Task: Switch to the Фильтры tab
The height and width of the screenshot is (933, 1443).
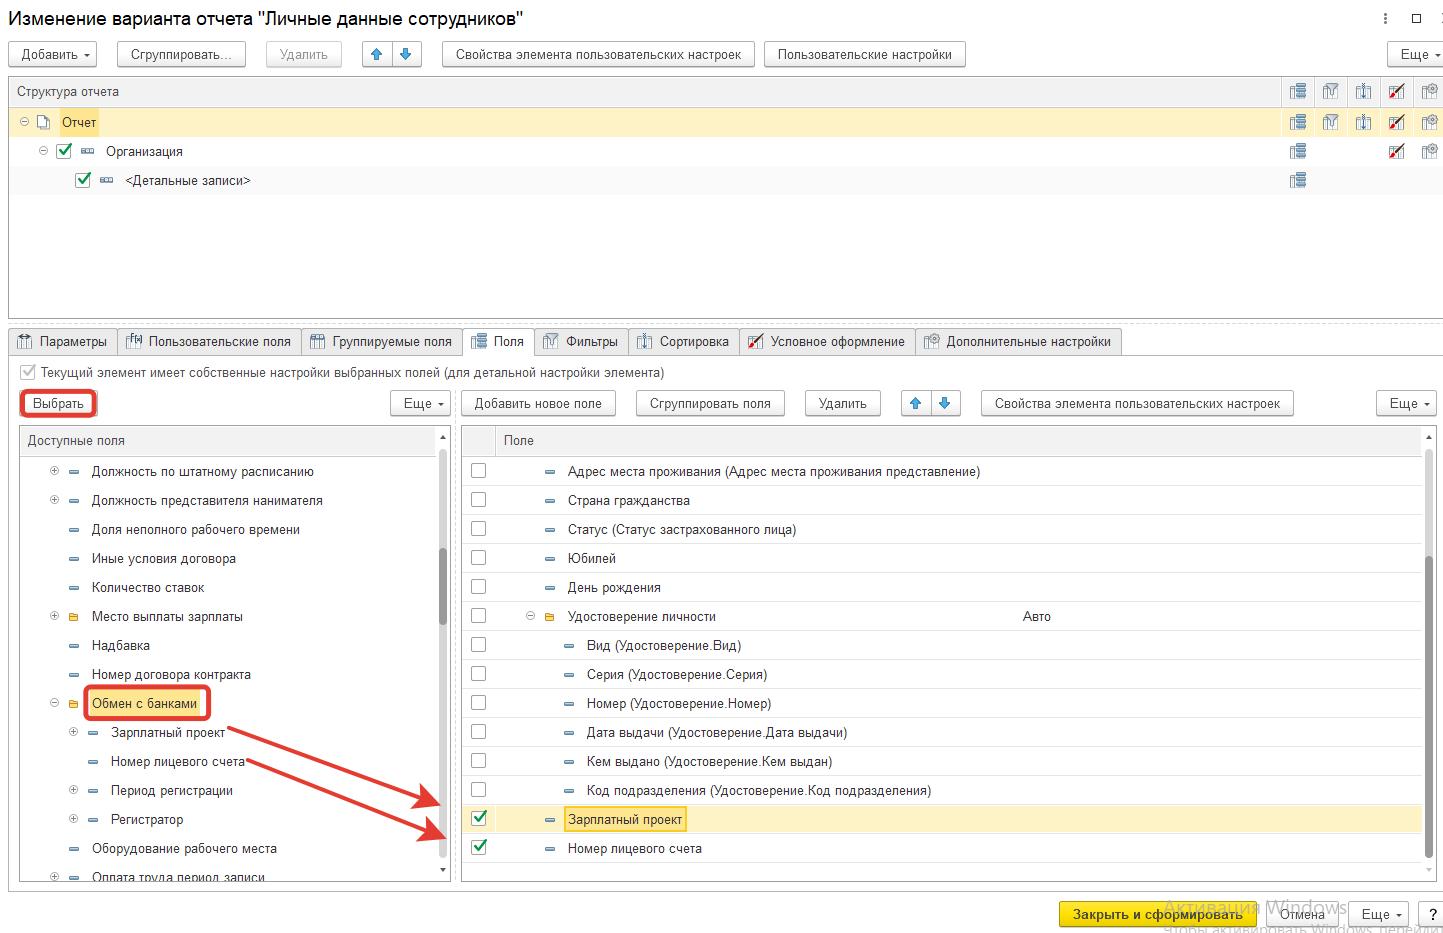Action: point(581,342)
